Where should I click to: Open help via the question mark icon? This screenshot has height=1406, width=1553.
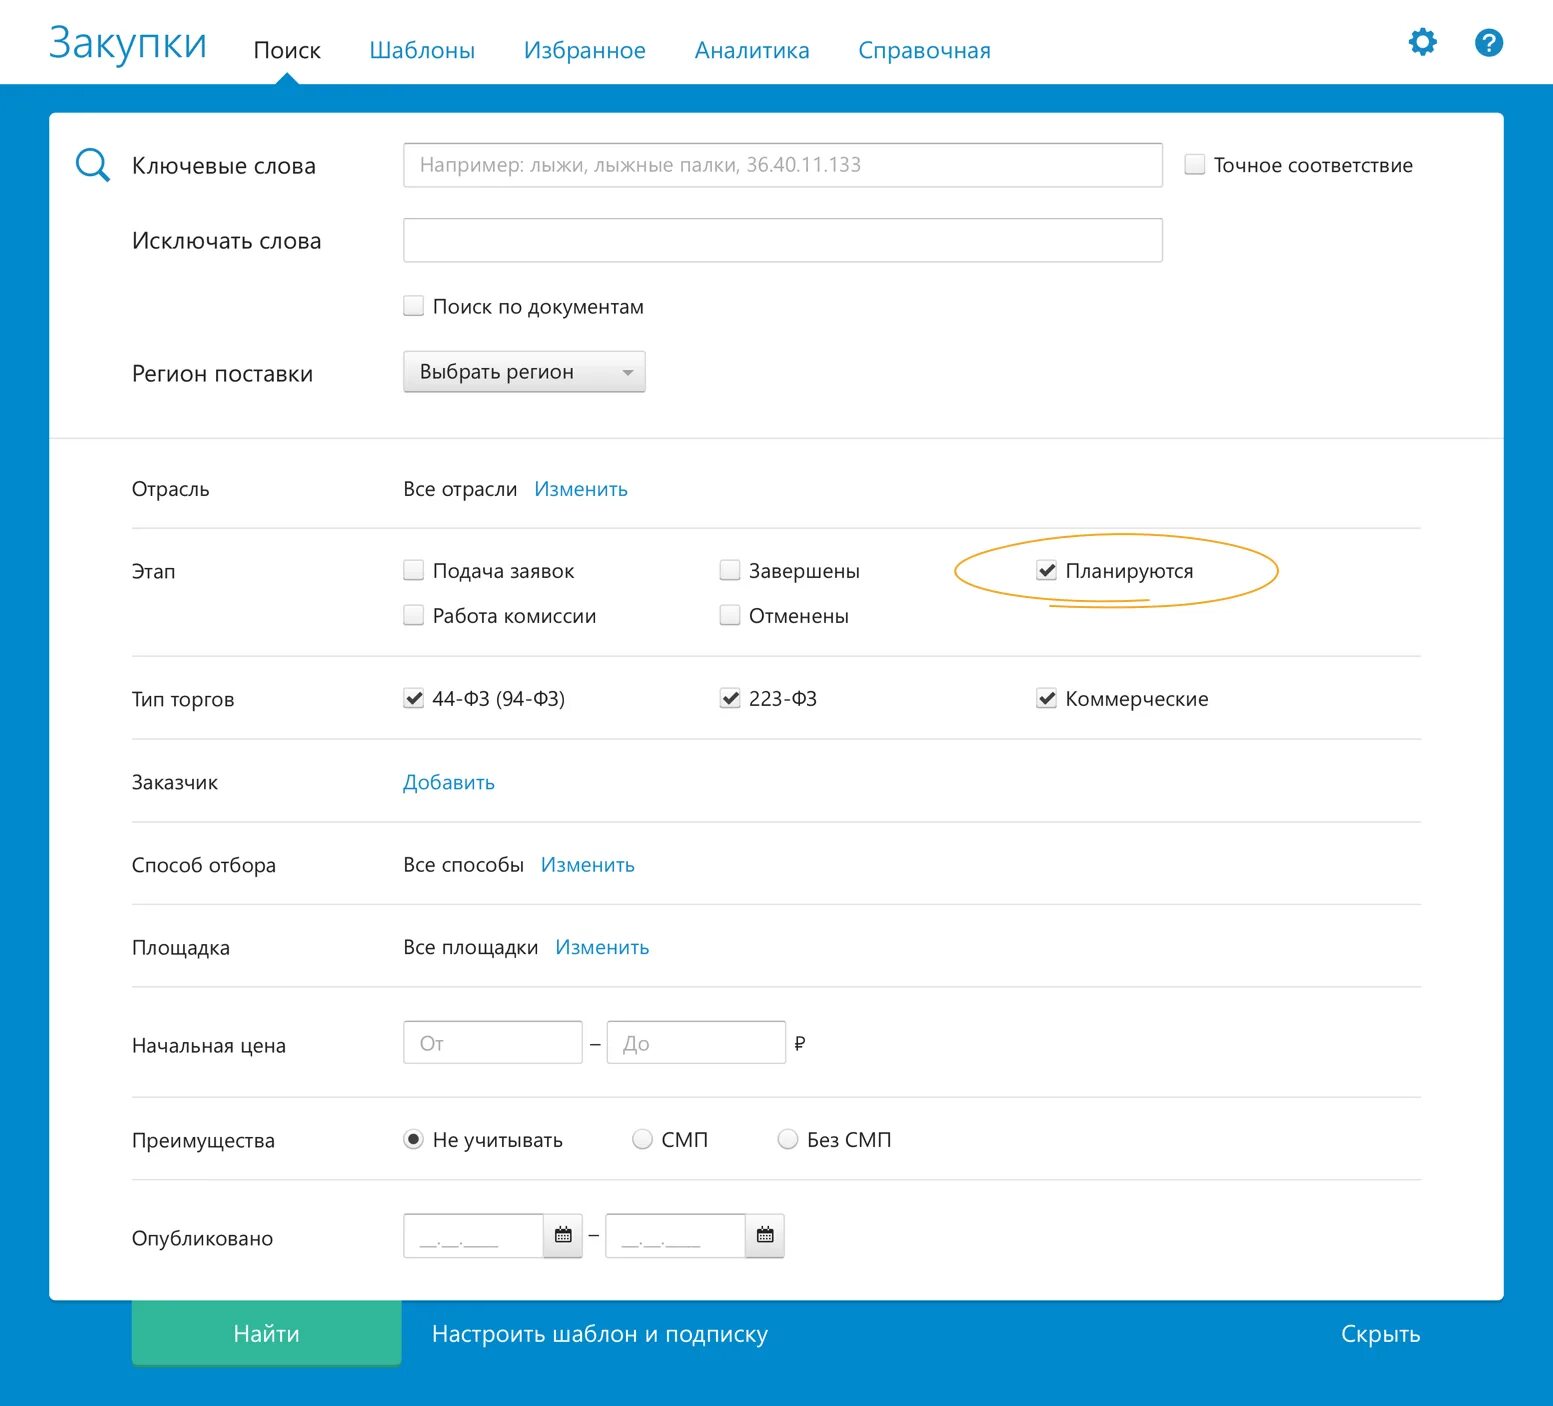(1489, 42)
